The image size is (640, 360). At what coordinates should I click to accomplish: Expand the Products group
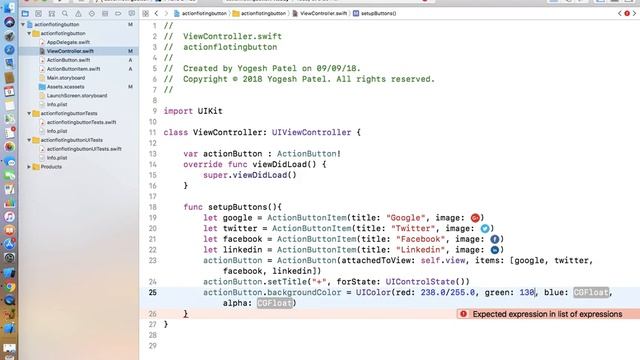(29, 167)
